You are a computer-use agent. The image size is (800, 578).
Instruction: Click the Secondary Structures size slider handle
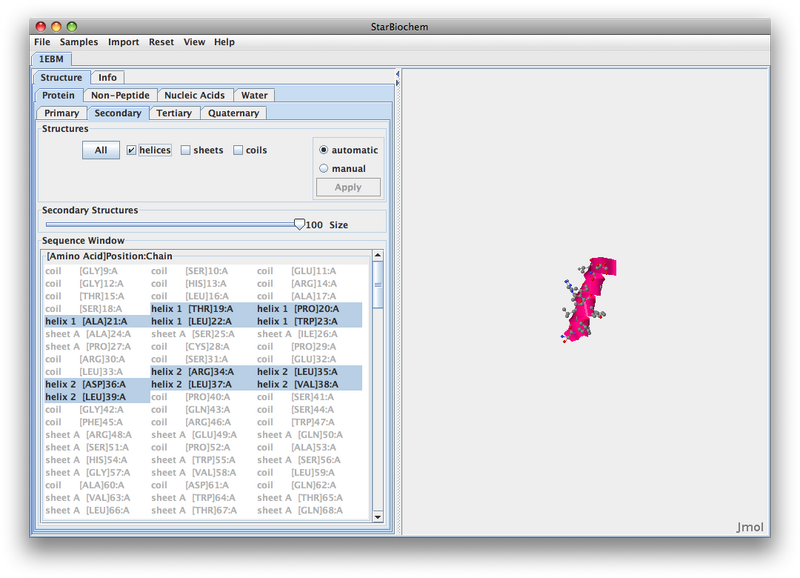[x=298, y=225]
